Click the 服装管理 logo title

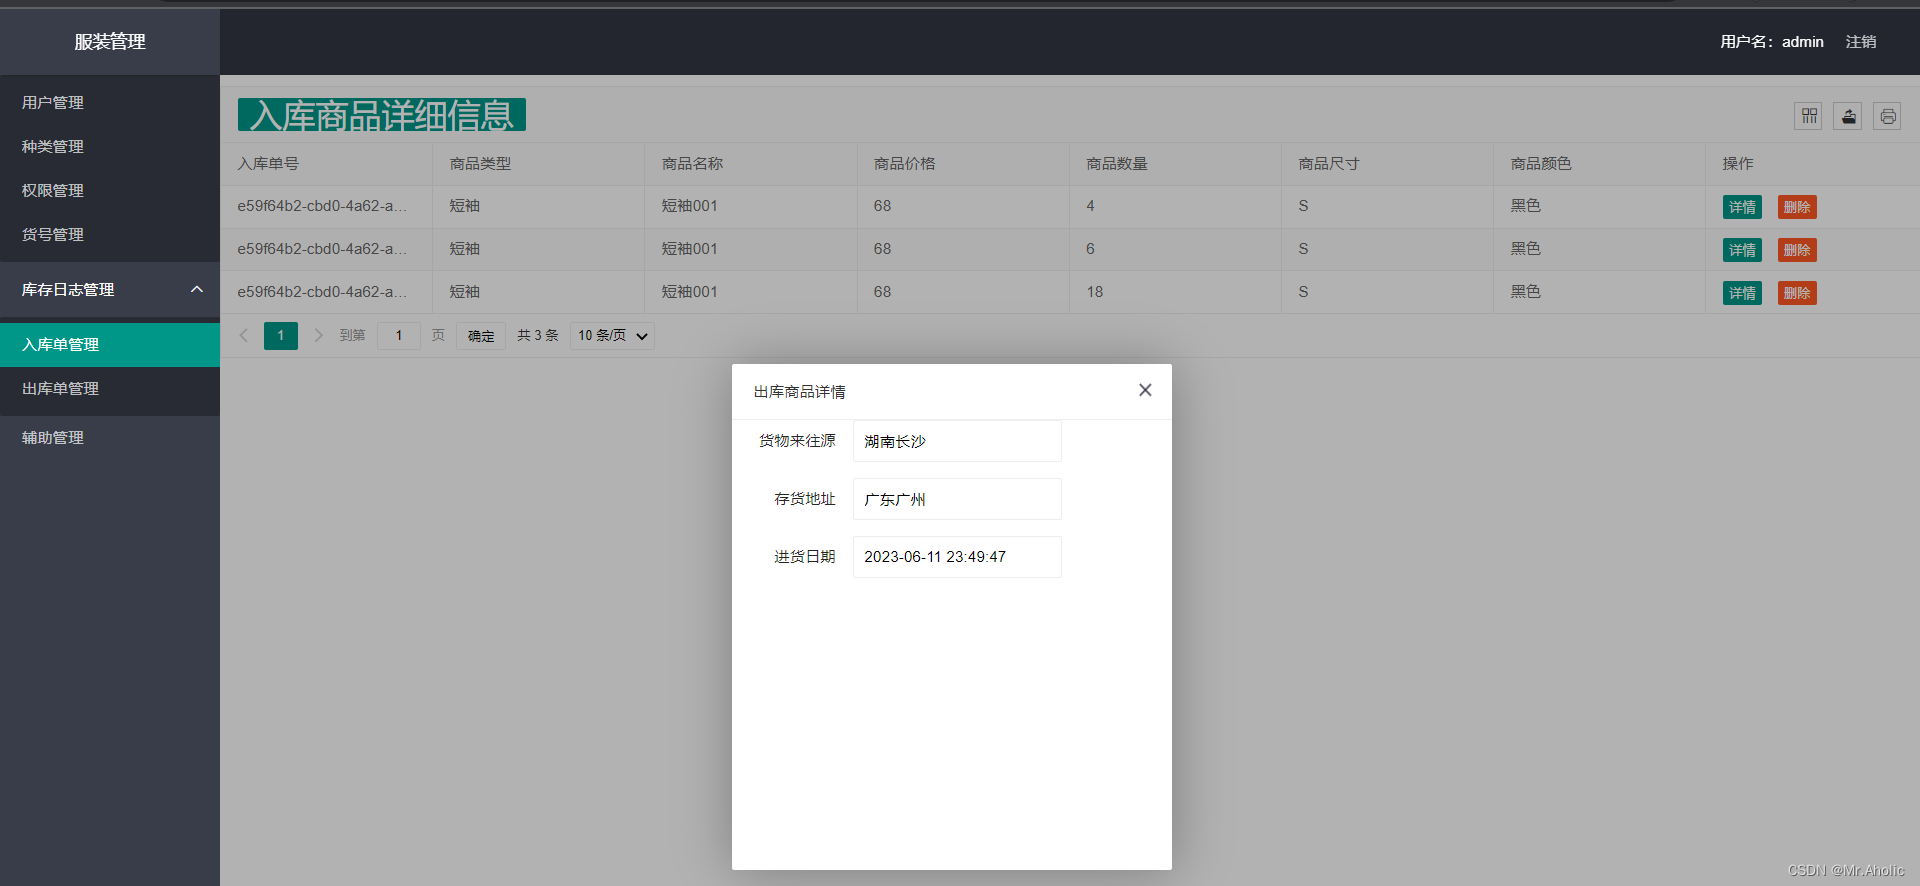tap(110, 42)
